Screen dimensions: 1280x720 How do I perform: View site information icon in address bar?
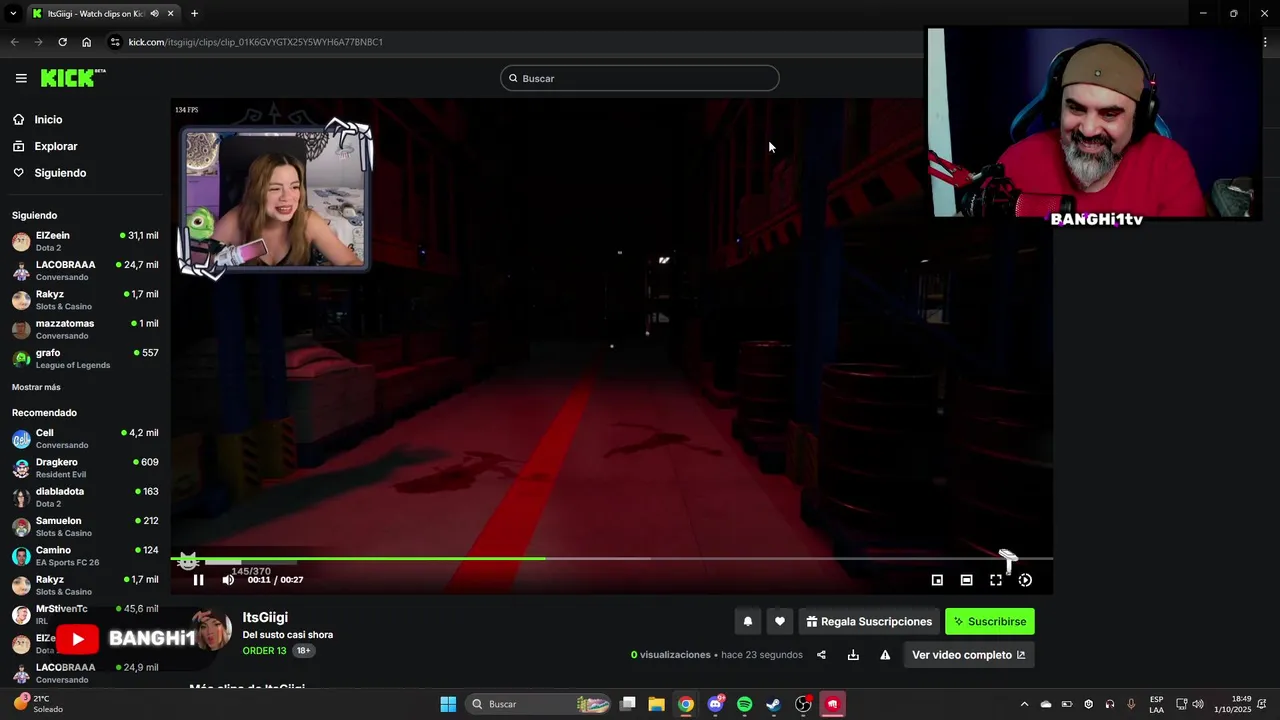[x=116, y=42]
